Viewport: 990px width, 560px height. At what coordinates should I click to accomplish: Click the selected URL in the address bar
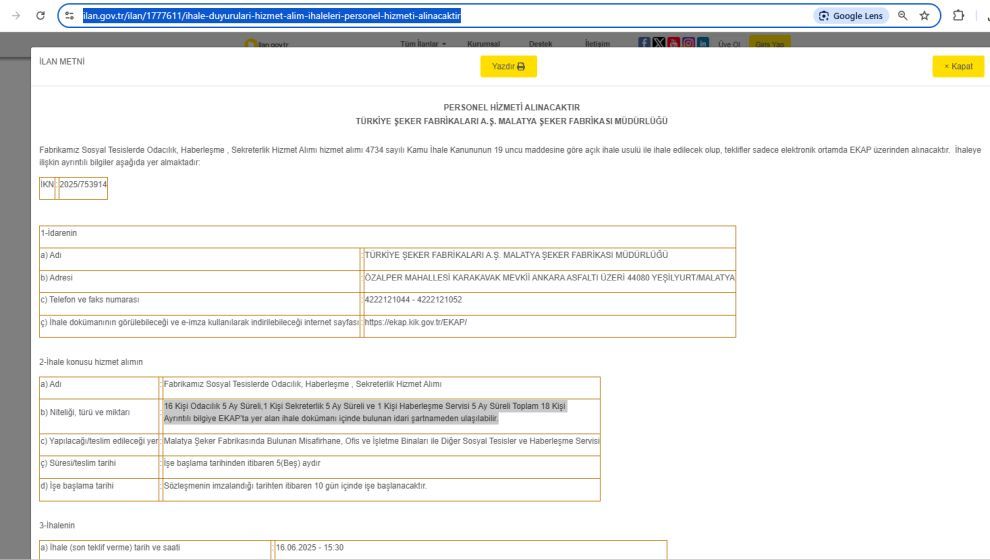click(272, 16)
